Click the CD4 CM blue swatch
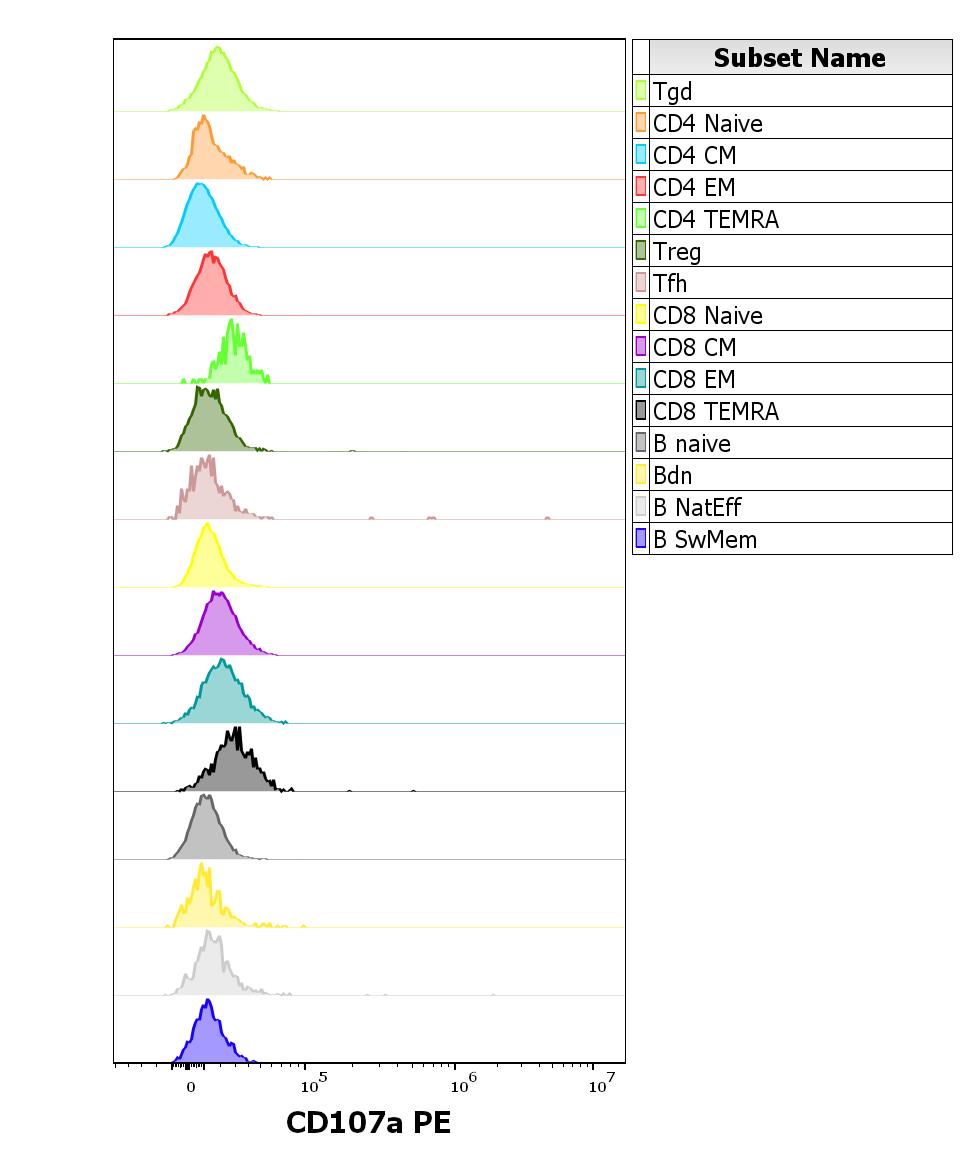Viewport: 973px width, 1153px height. click(640, 155)
